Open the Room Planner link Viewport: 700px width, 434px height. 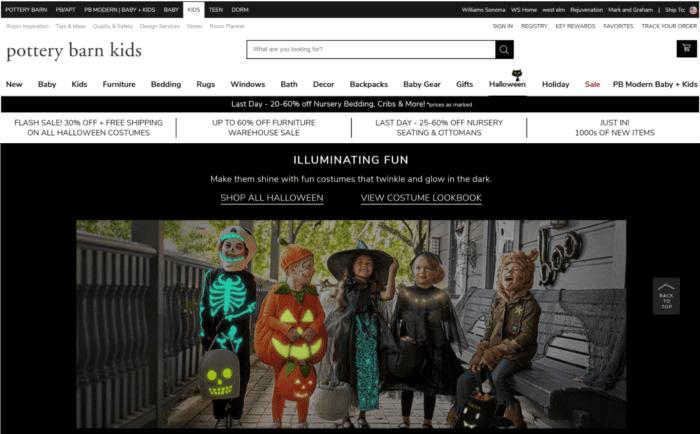tap(227, 26)
